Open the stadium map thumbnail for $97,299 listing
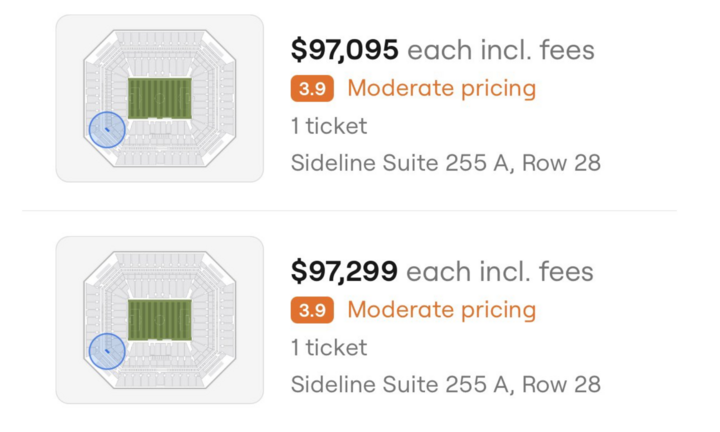Screen dimensions: 720x432 pyautogui.click(x=160, y=320)
